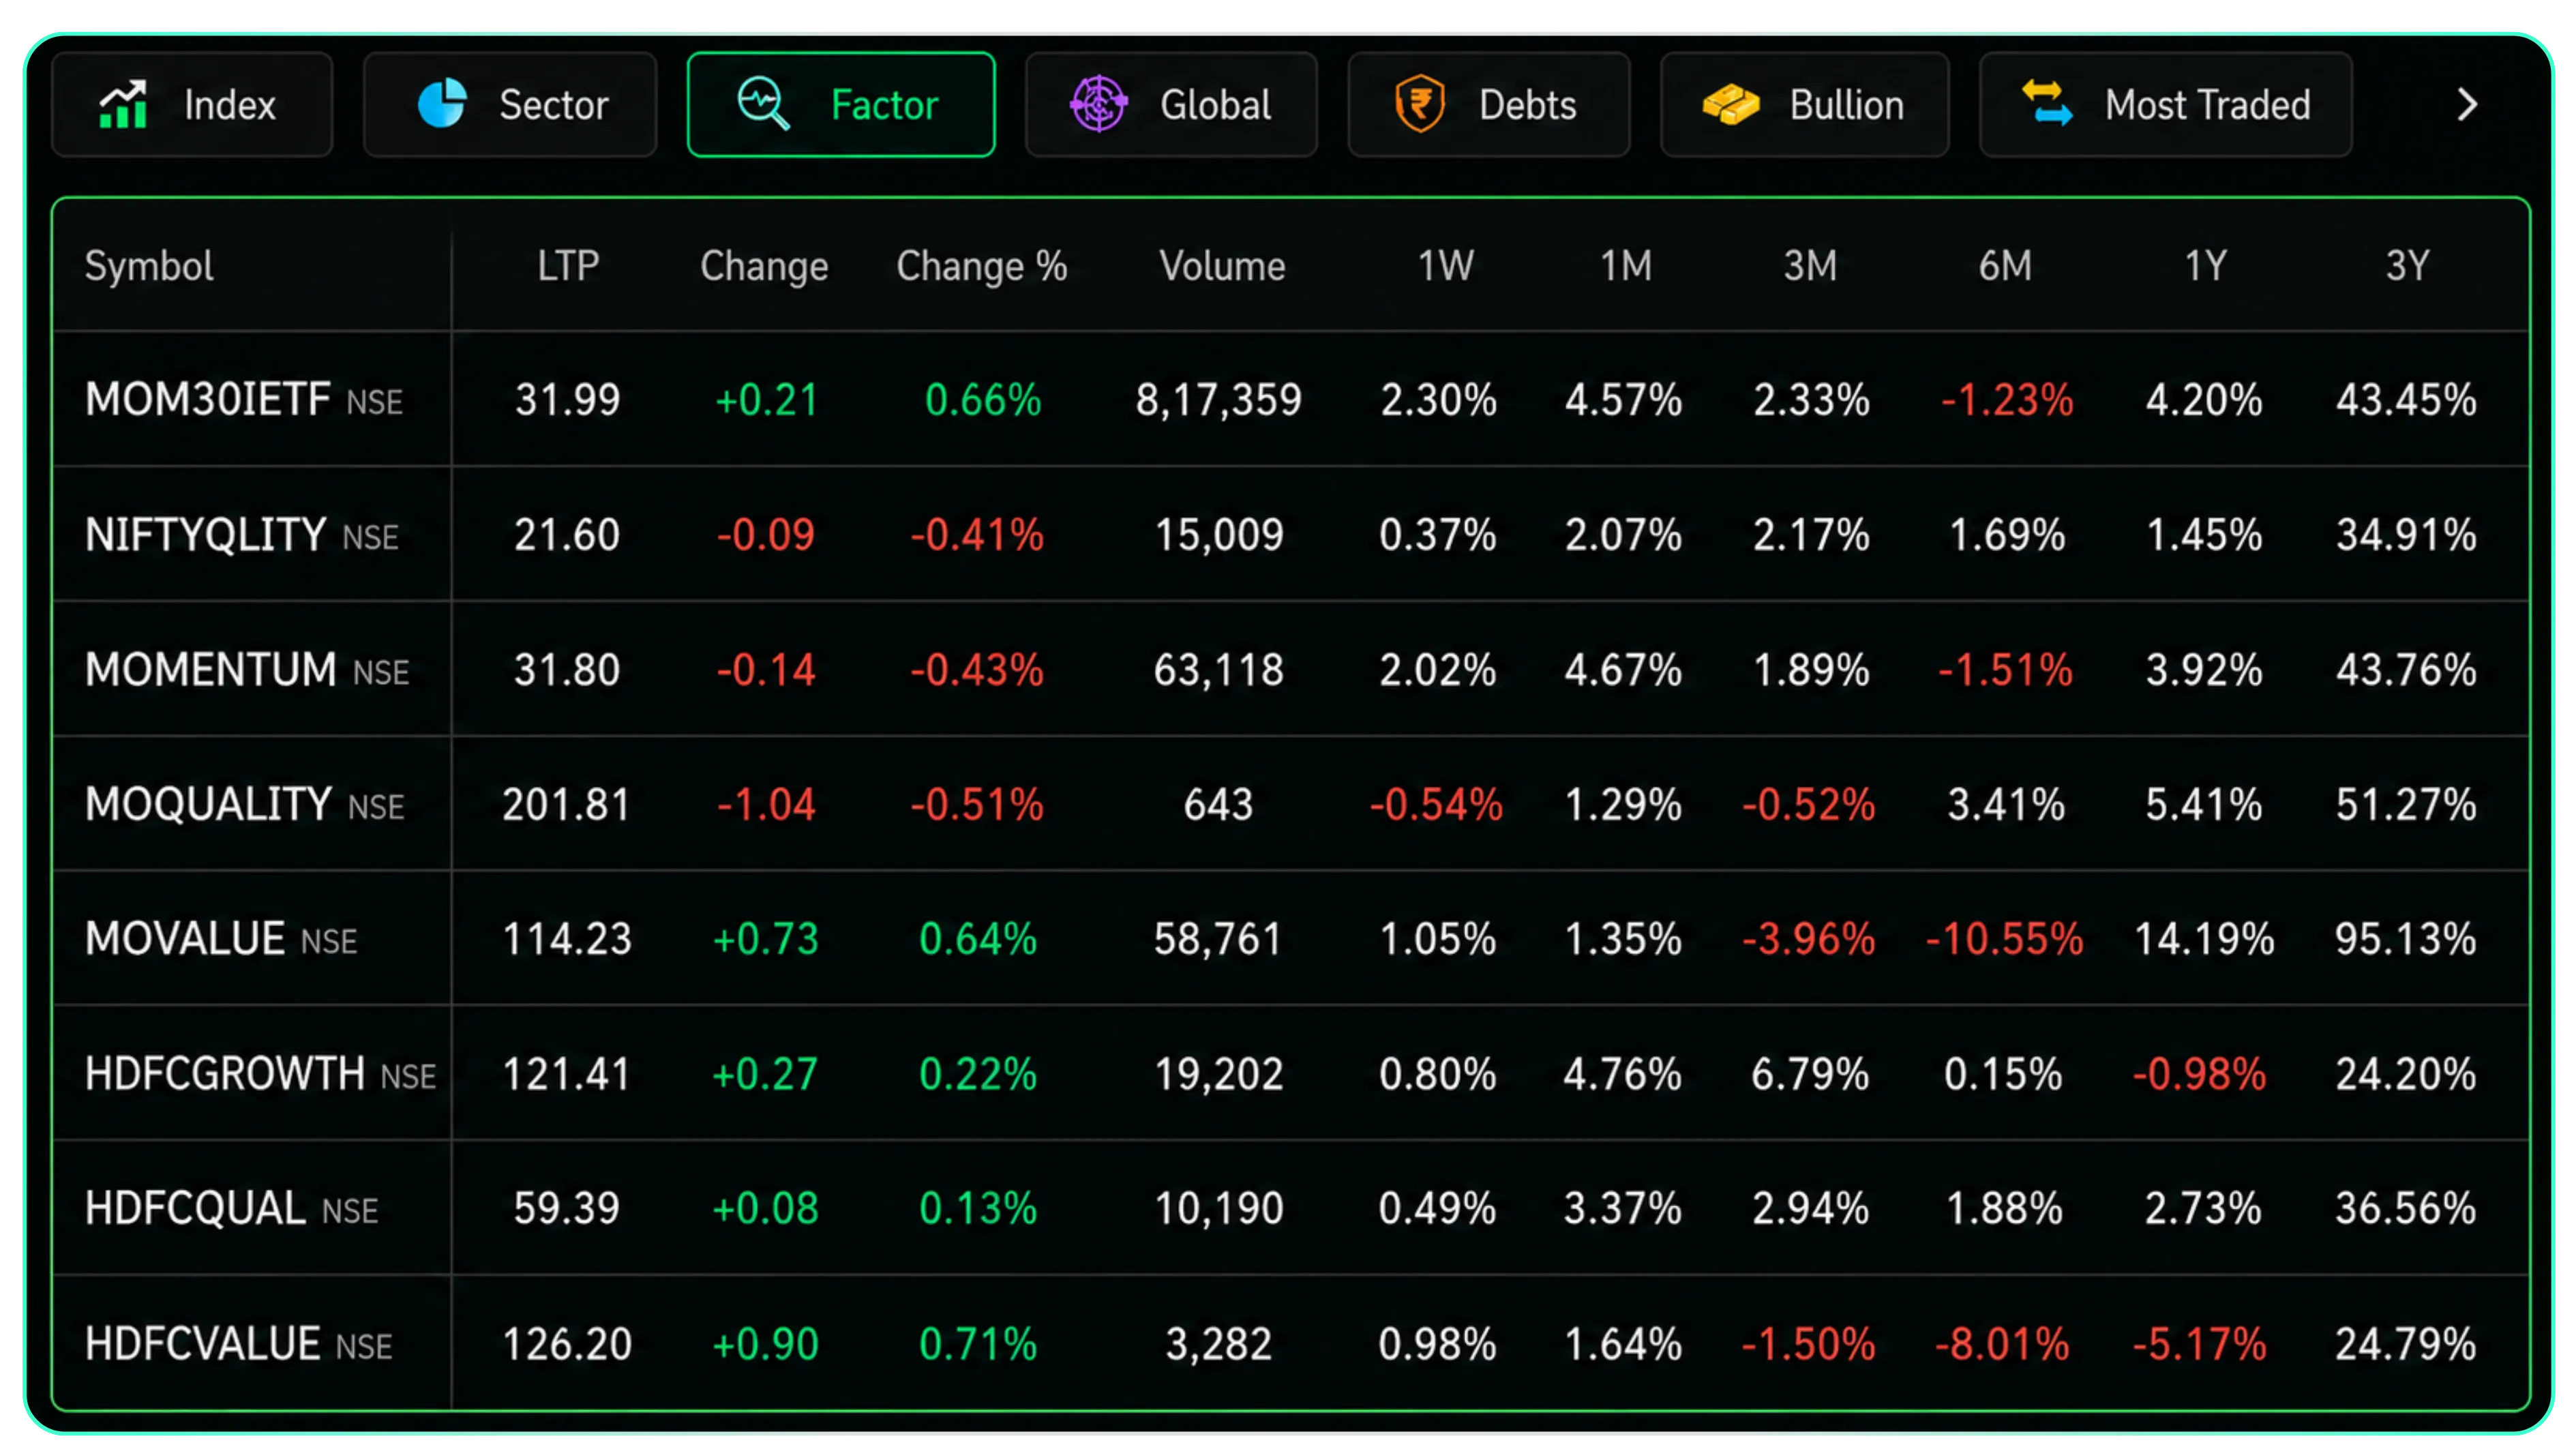Screen dimensions: 2576x1449
Task: Click HDFCGROWTH volume 19,202
Action: point(1219,1074)
